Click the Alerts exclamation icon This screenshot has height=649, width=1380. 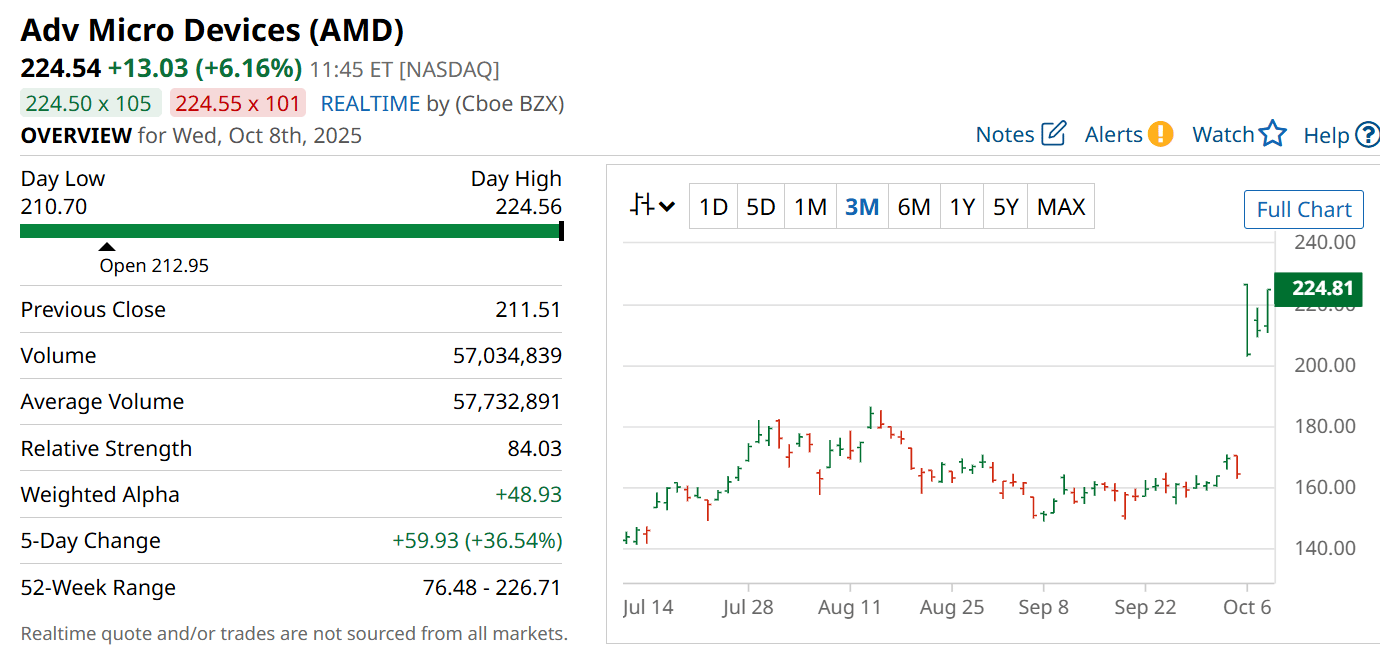pos(1160,134)
